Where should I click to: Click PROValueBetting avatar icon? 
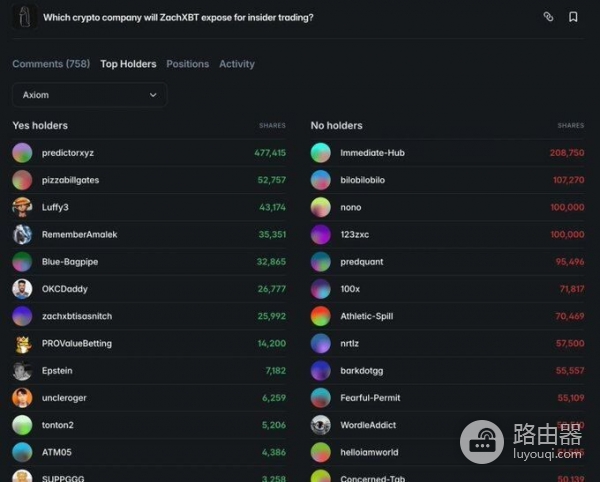tap(22, 344)
